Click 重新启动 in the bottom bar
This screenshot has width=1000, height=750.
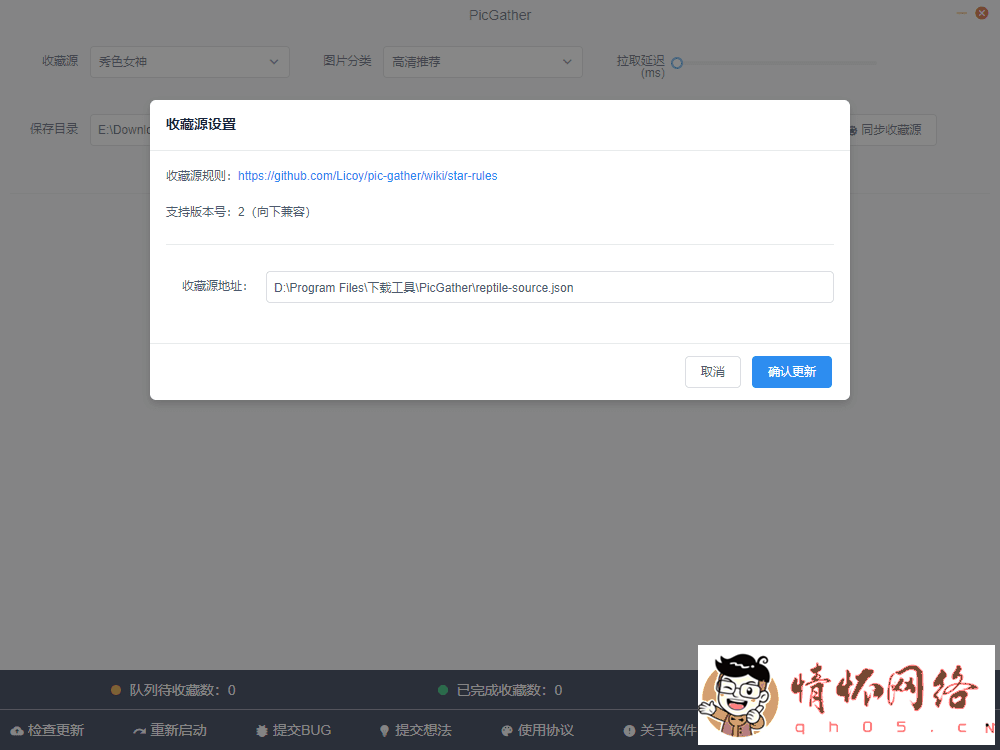click(x=170, y=730)
